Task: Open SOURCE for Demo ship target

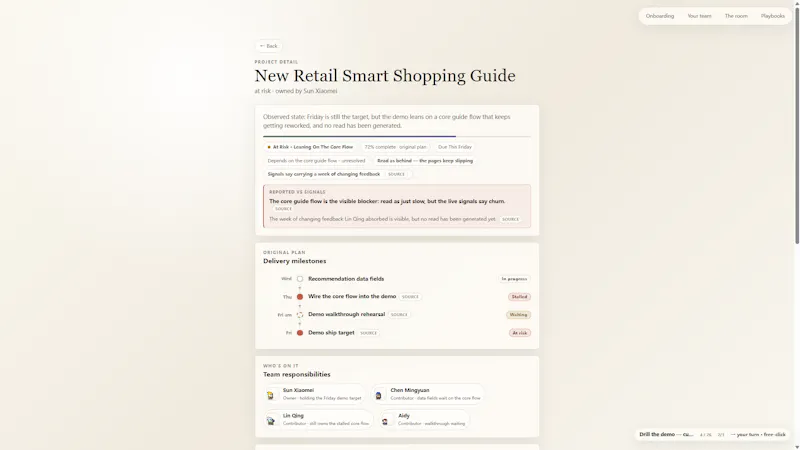Action: (x=368, y=333)
